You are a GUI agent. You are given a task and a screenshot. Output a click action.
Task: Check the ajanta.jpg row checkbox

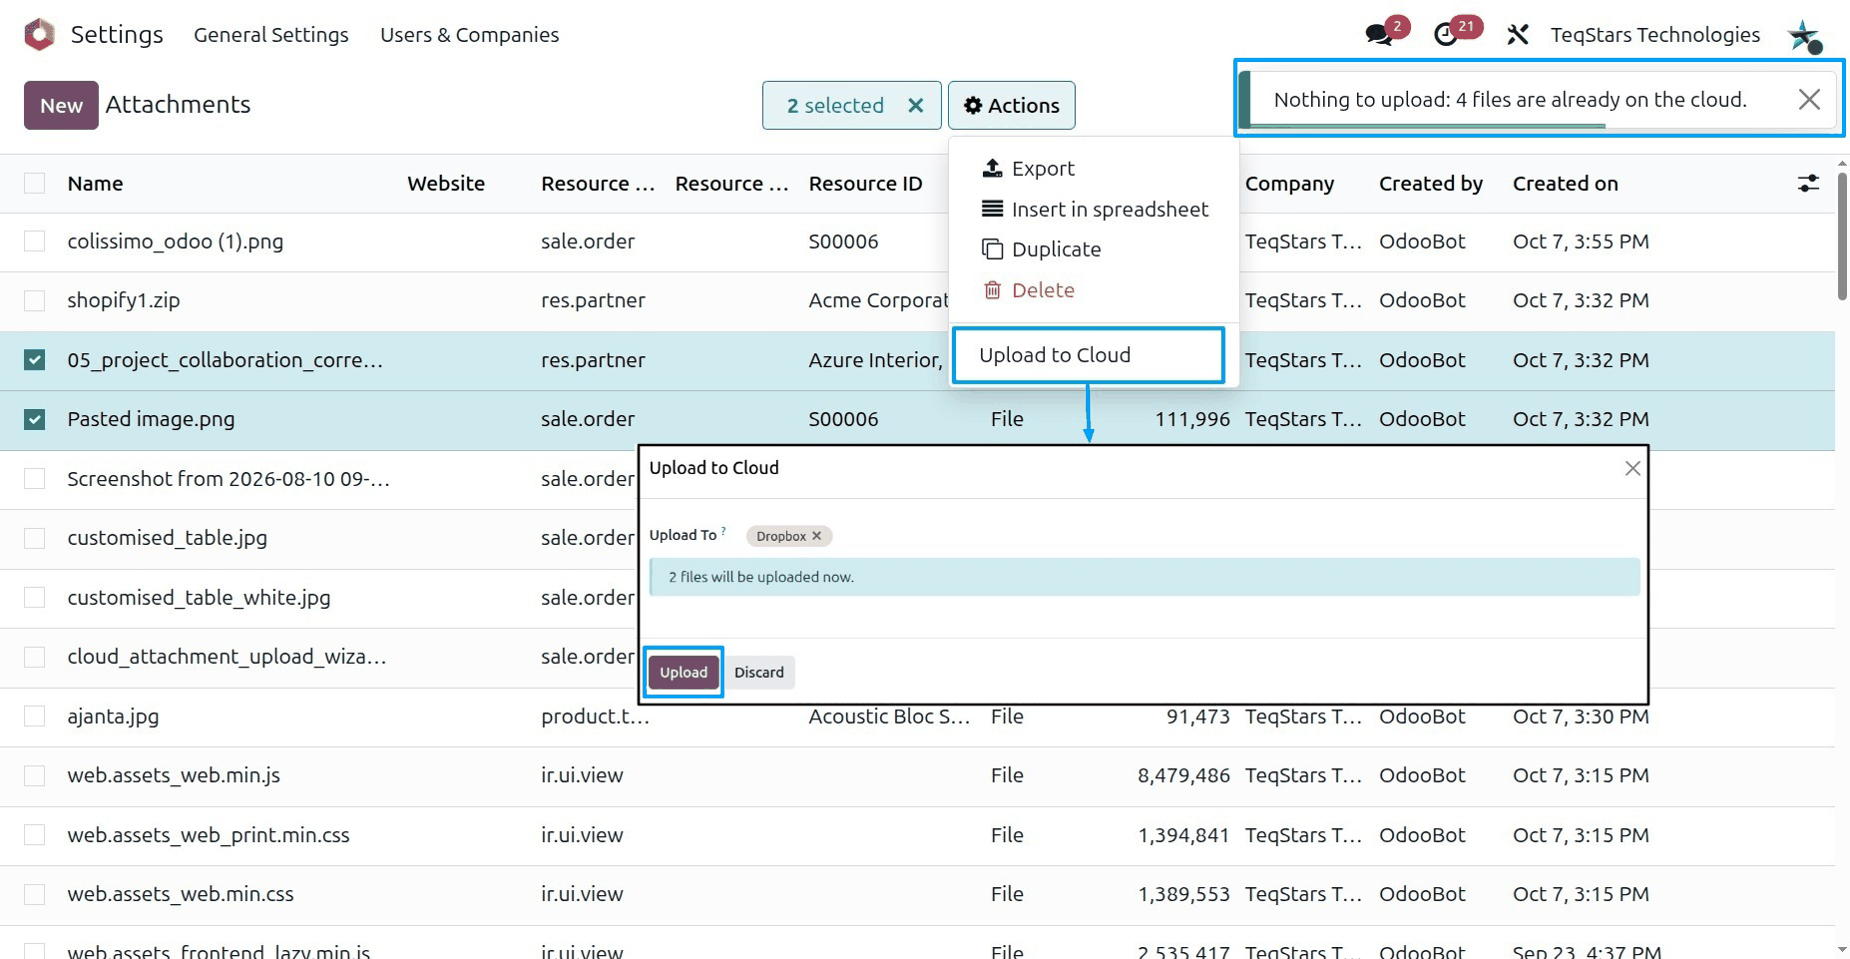(35, 716)
